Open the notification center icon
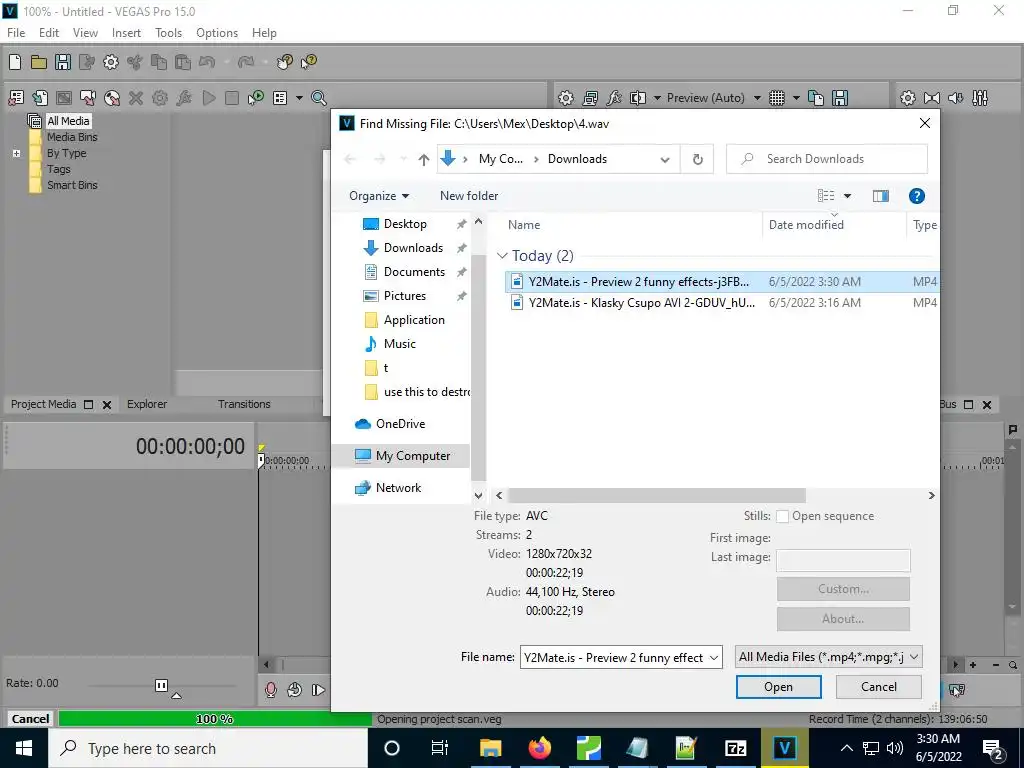This screenshot has height=768, width=1024. click(x=993, y=748)
